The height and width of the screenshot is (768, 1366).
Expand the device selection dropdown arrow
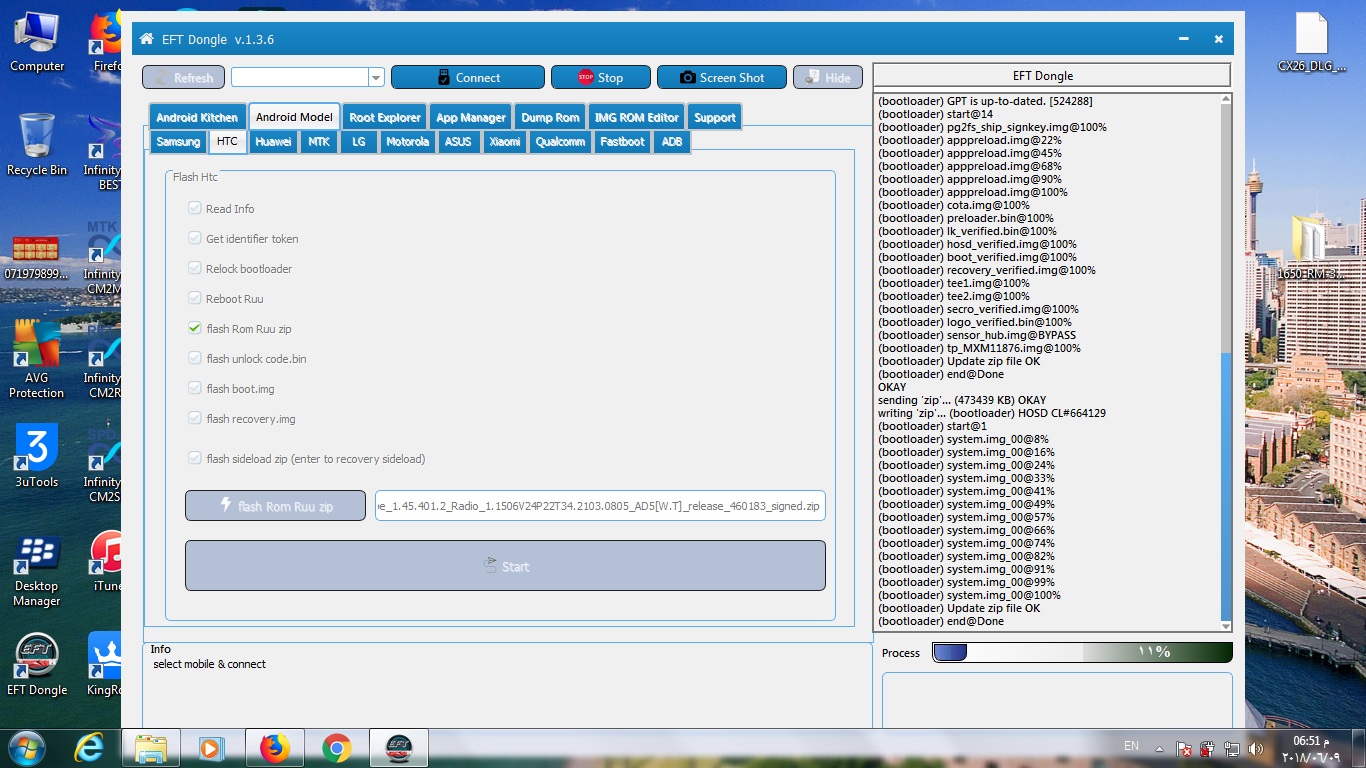tap(376, 78)
